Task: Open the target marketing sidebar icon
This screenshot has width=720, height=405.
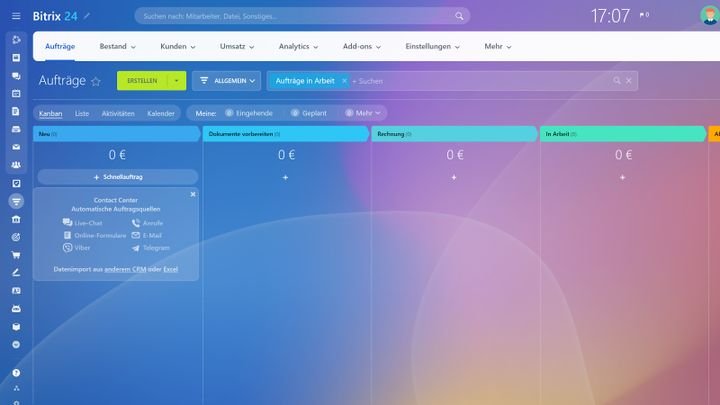Action: [16, 237]
